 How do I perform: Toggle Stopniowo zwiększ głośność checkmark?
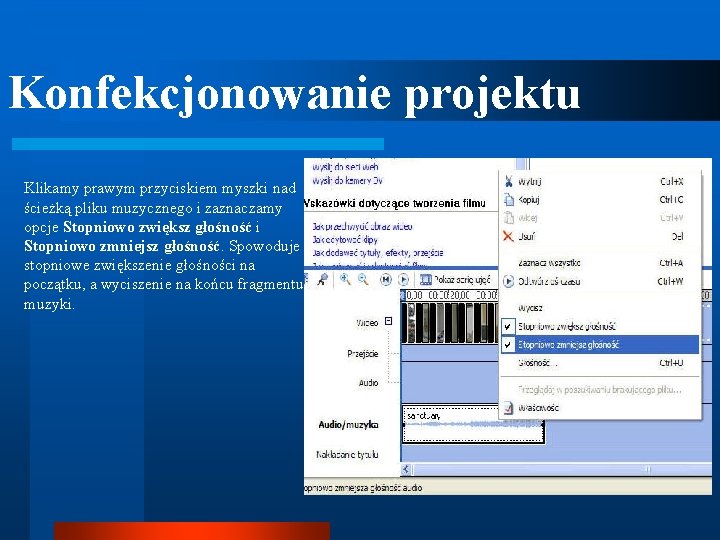coord(507,326)
